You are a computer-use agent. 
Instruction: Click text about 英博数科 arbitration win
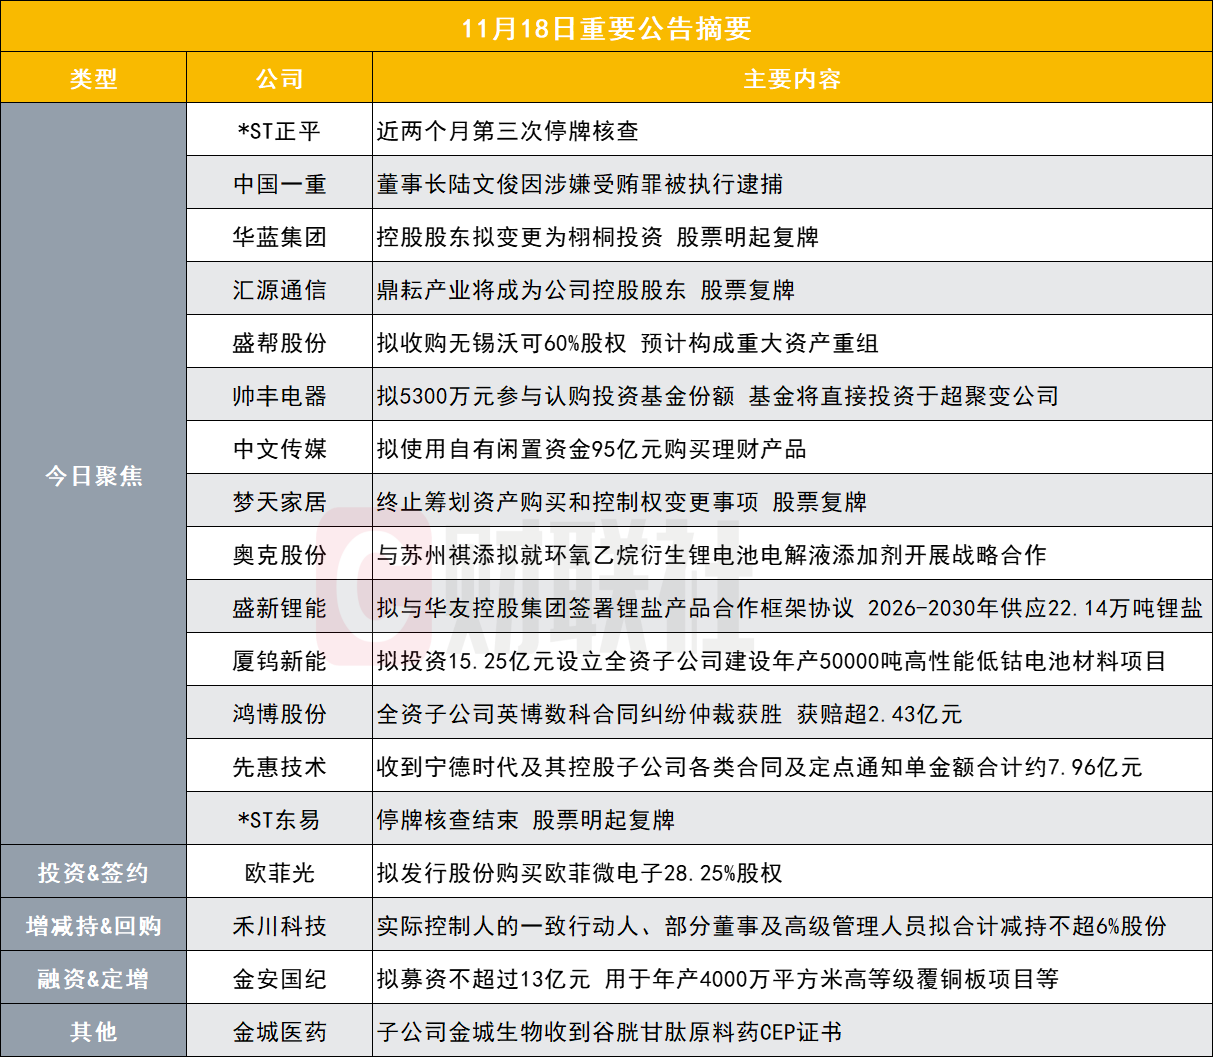670,714
